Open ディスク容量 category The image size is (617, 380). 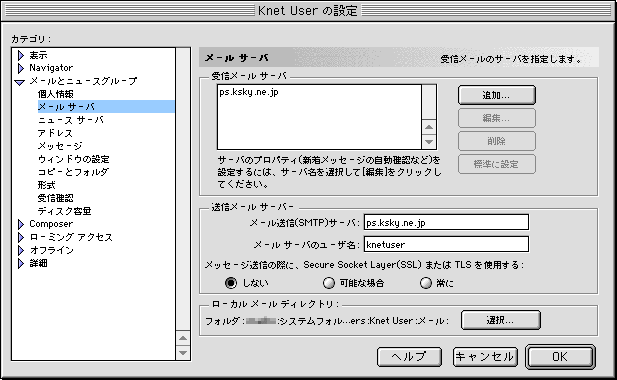point(65,211)
